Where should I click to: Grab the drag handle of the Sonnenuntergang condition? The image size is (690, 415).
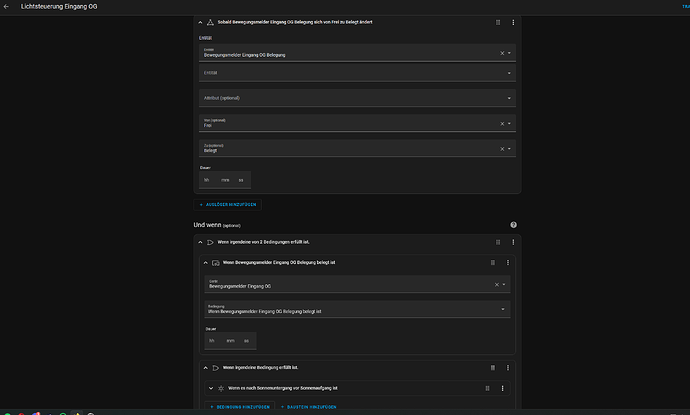point(488,389)
